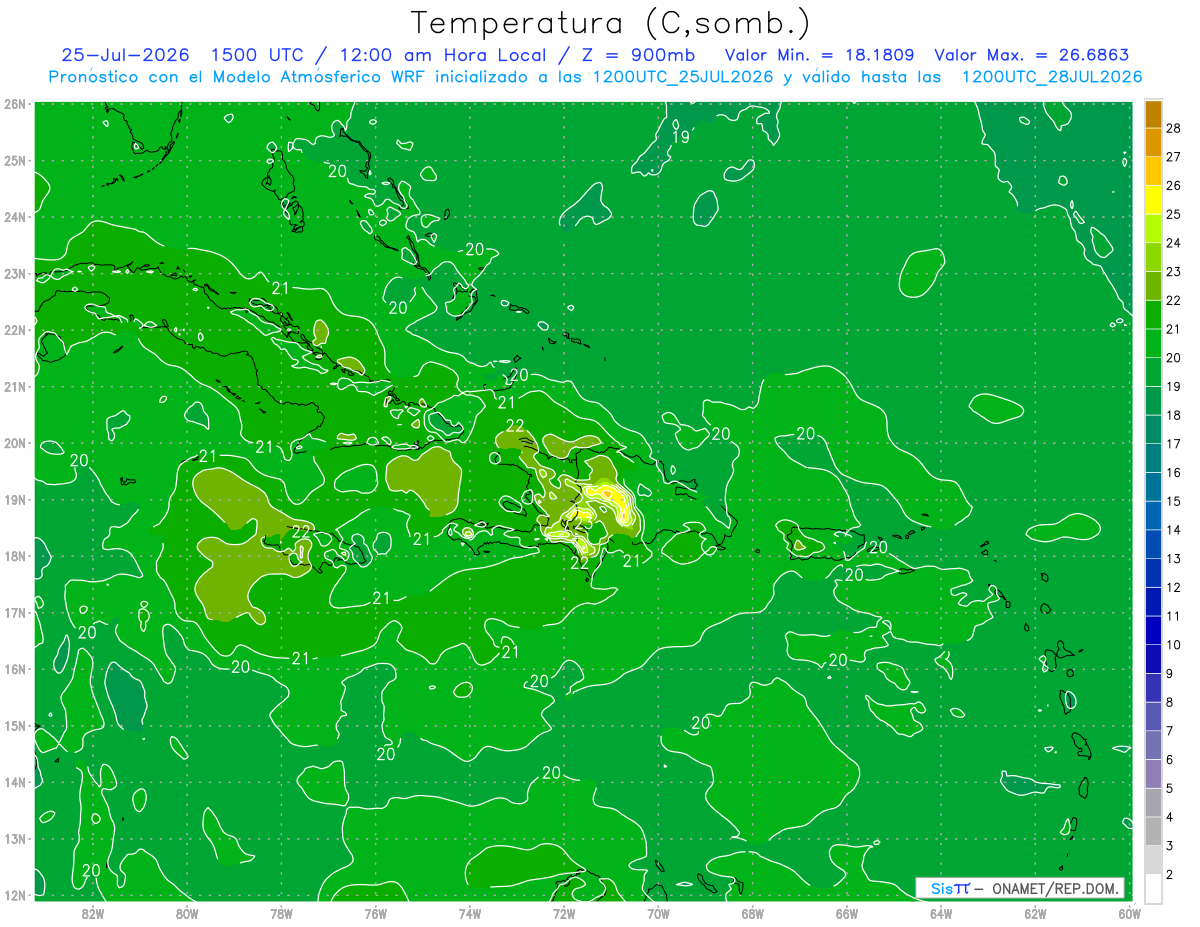Click legend scale value 28
This screenshot has height=927, width=1200.
point(1173,128)
